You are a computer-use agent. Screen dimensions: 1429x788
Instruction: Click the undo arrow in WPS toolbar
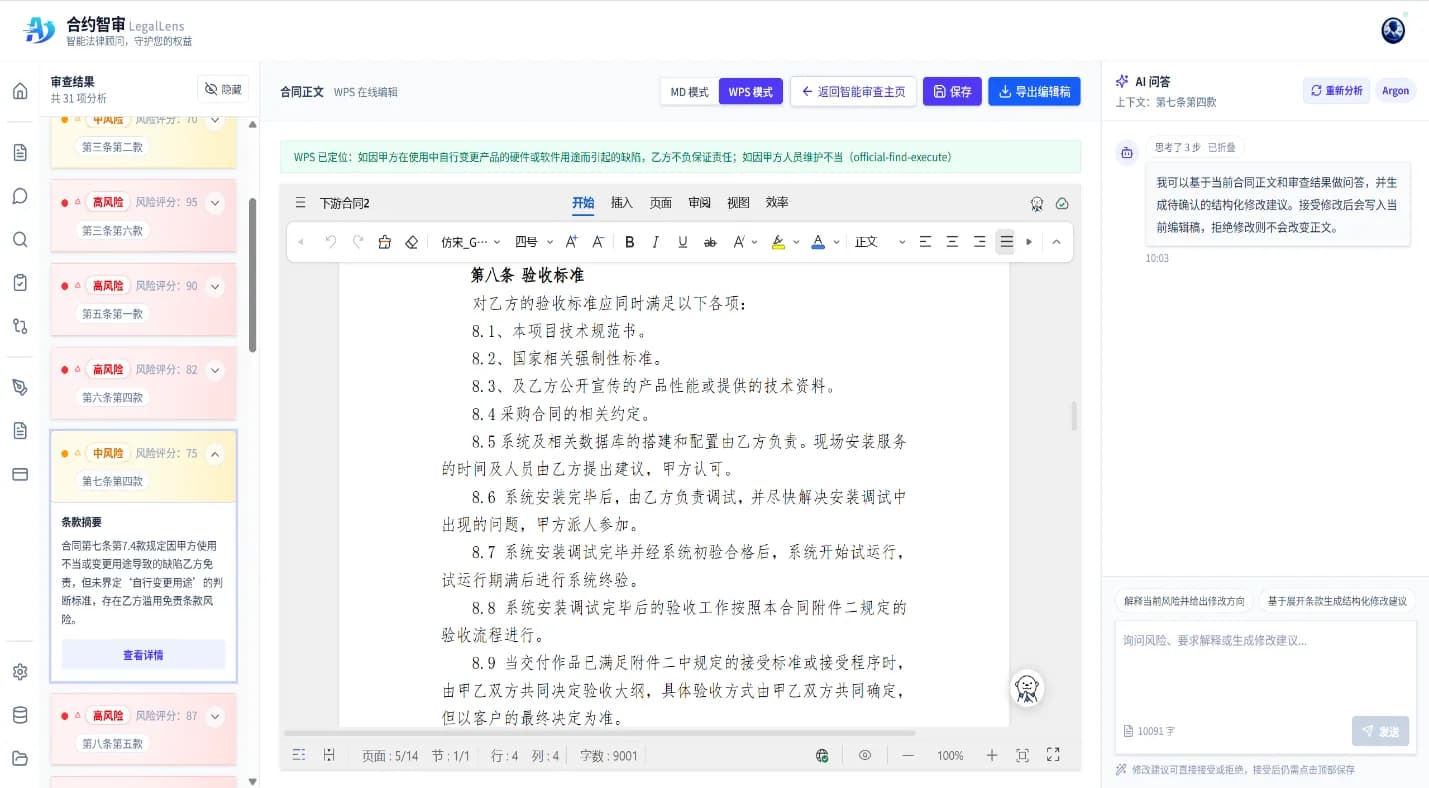[x=331, y=242]
